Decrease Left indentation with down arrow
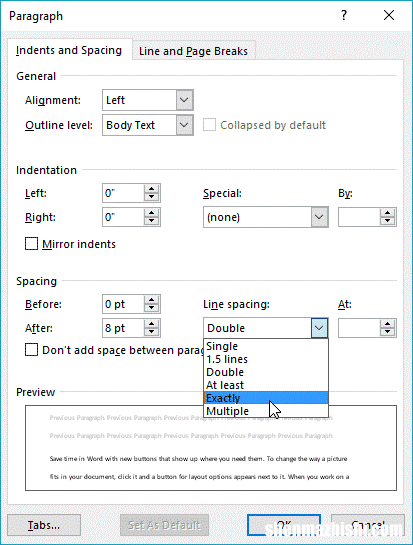The image size is (413, 545). click(152, 197)
